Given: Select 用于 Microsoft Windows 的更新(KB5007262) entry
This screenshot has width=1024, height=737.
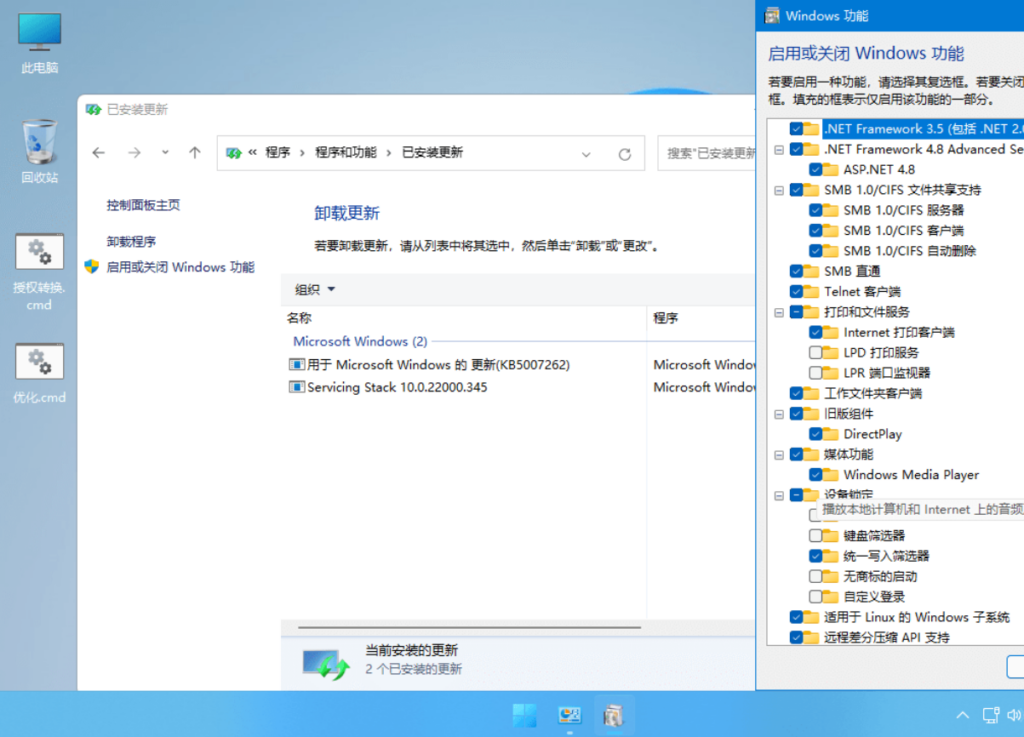Looking at the screenshot, I should [x=438, y=364].
